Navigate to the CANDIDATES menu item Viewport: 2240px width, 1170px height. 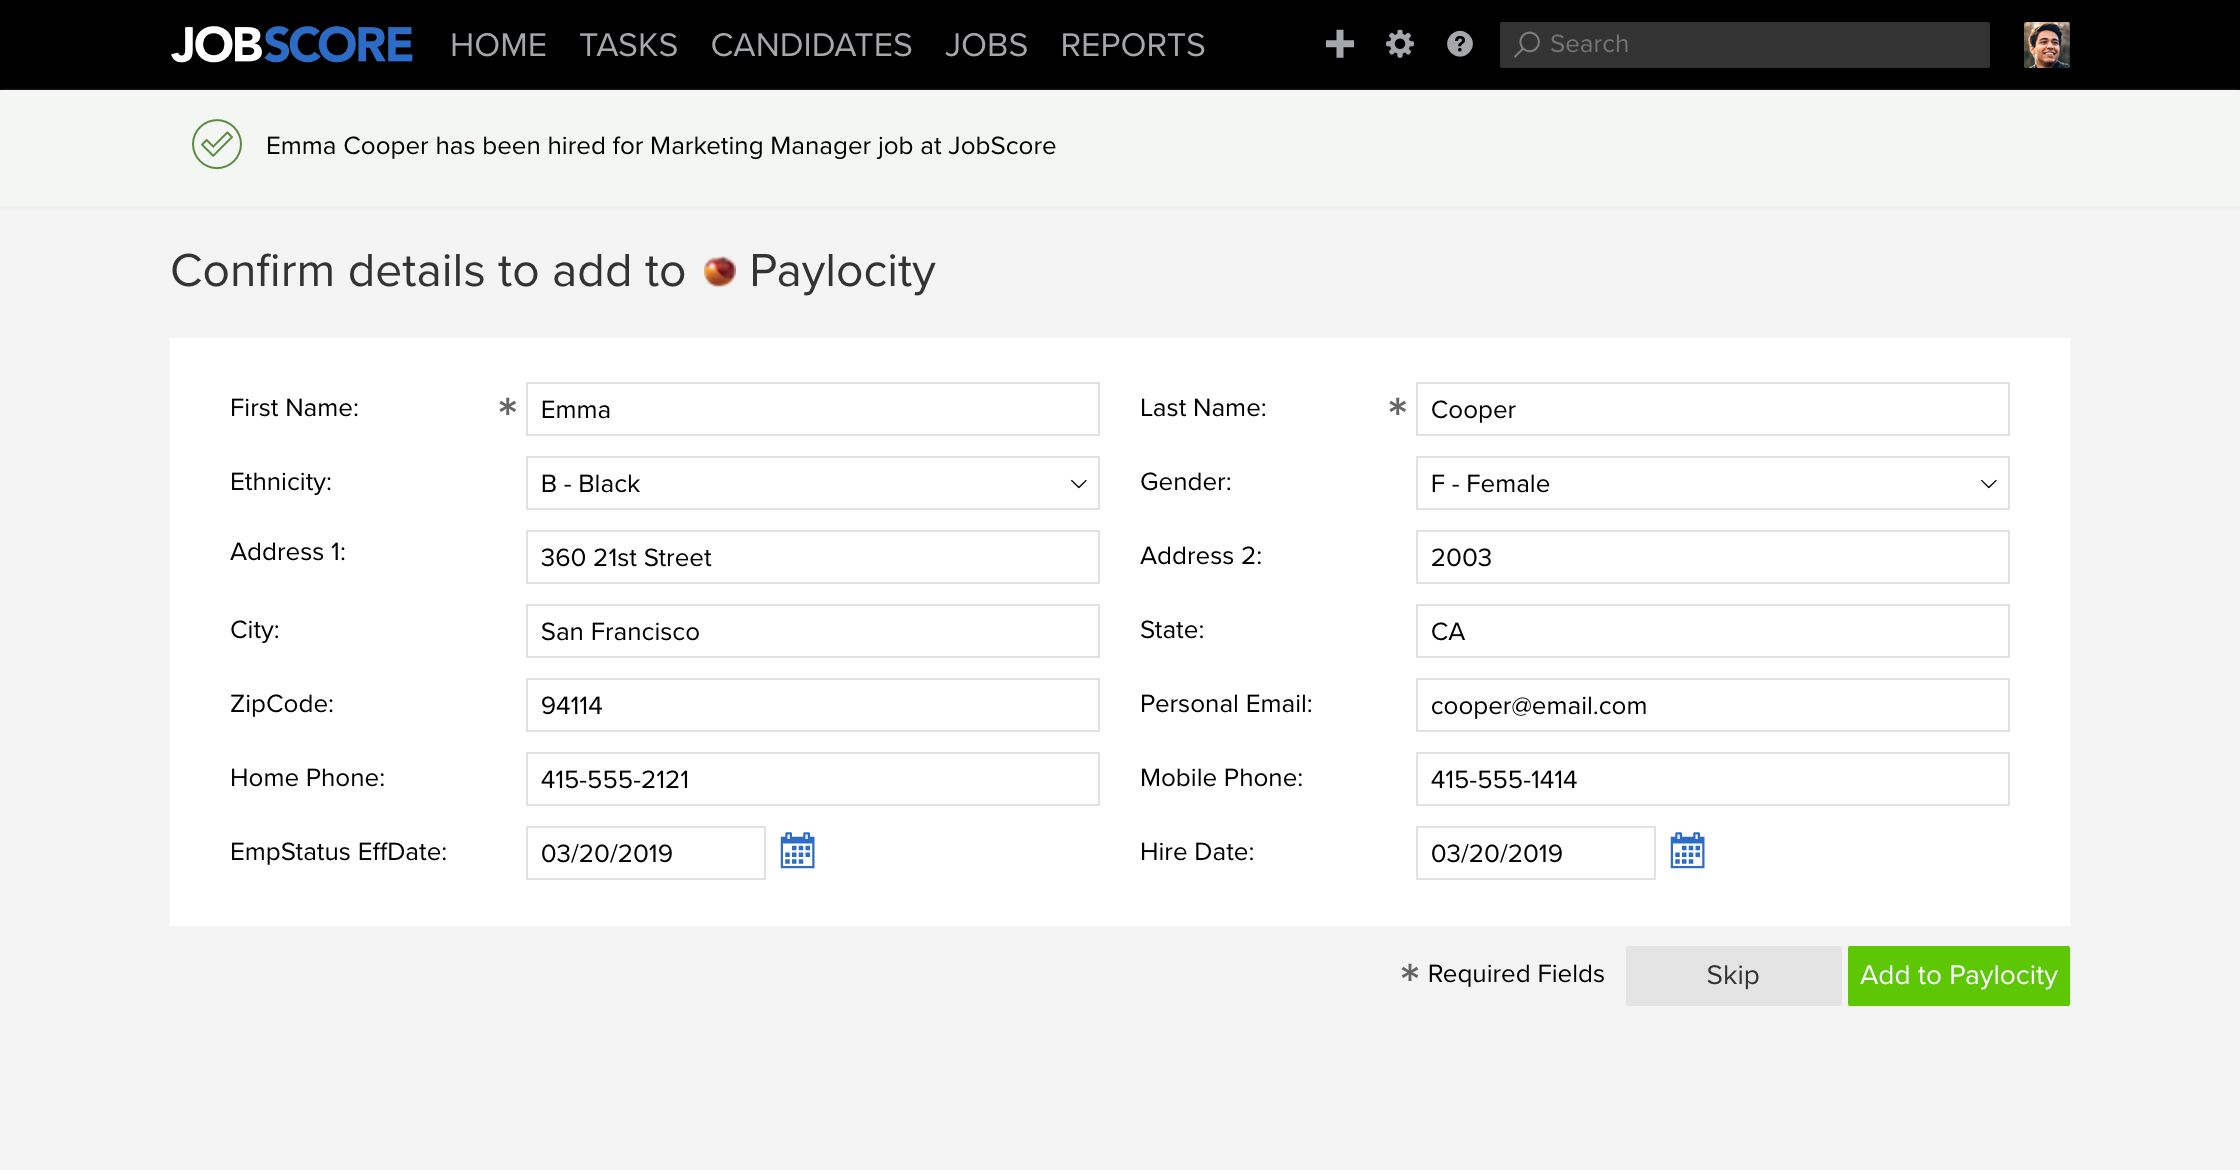tap(810, 44)
